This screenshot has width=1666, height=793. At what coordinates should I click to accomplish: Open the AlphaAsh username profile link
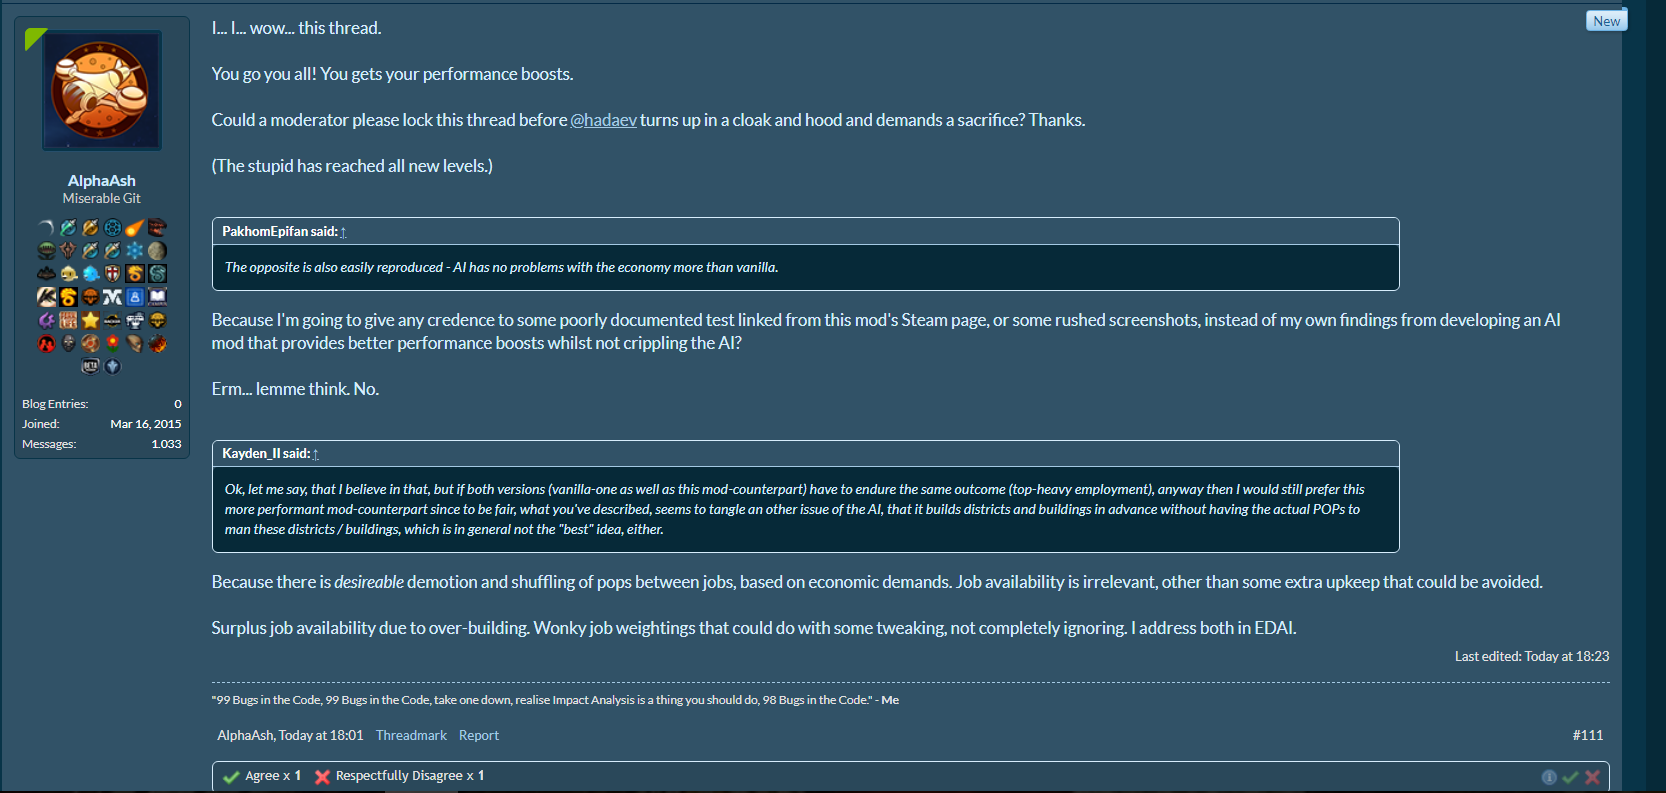[101, 181]
